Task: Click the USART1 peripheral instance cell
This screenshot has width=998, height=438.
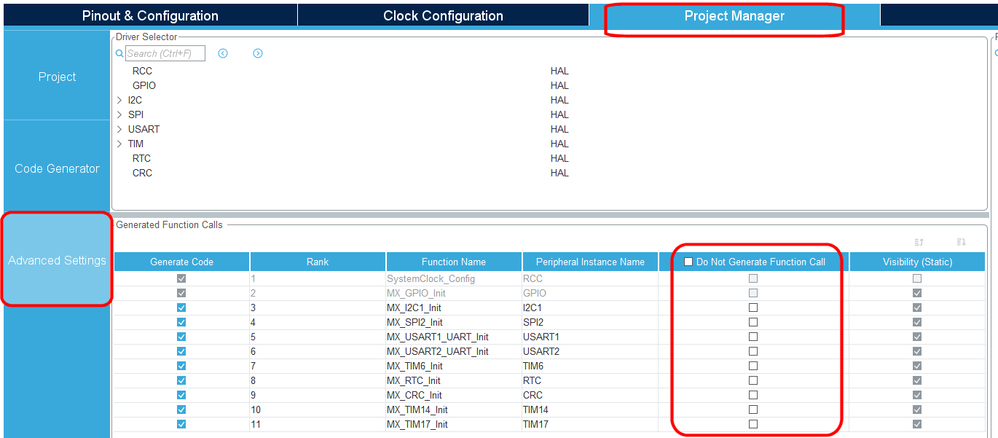Action: click(590, 337)
